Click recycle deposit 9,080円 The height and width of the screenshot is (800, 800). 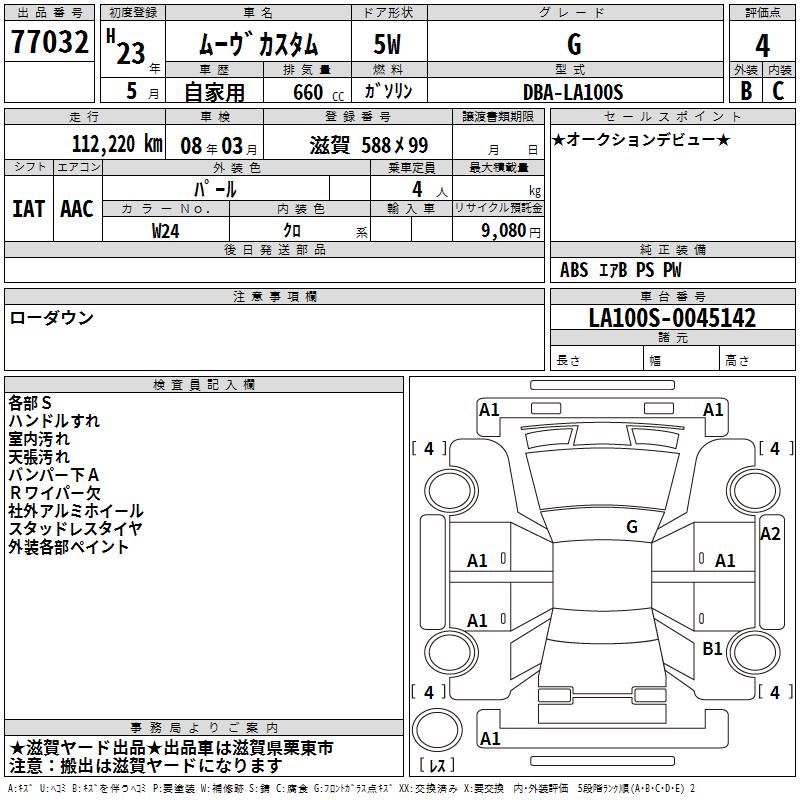tap(511, 231)
